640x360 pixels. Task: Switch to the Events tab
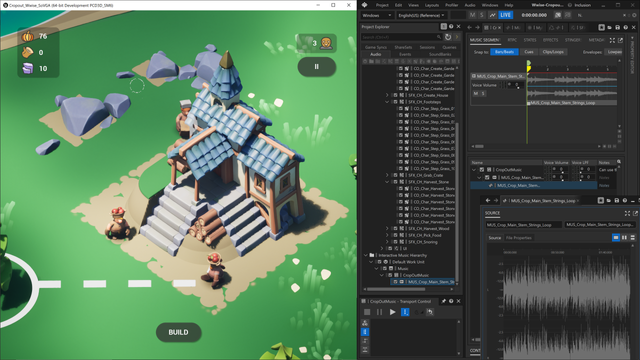pyautogui.click(x=405, y=54)
